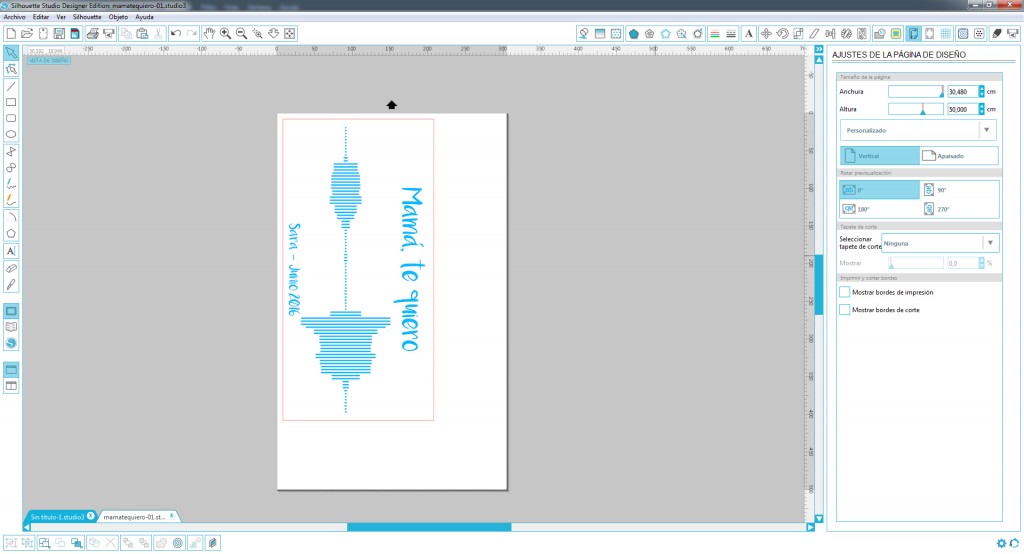Image resolution: width=1024 pixels, height=554 pixels.
Task: Click the vertical scrollbar thumb
Action: [x=819, y=285]
